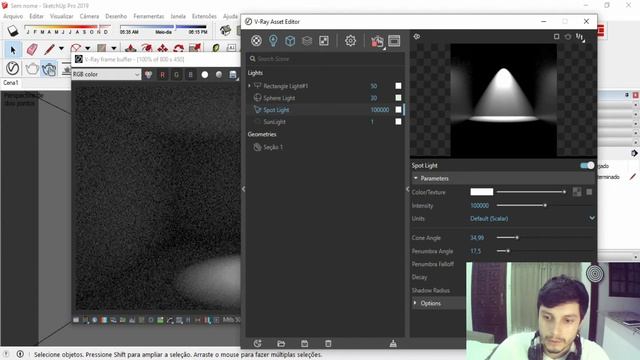The width and height of the screenshot is (640, 360).
Task: Open the Editar menu
Action: pyautogui.click(x=36, y=16)
